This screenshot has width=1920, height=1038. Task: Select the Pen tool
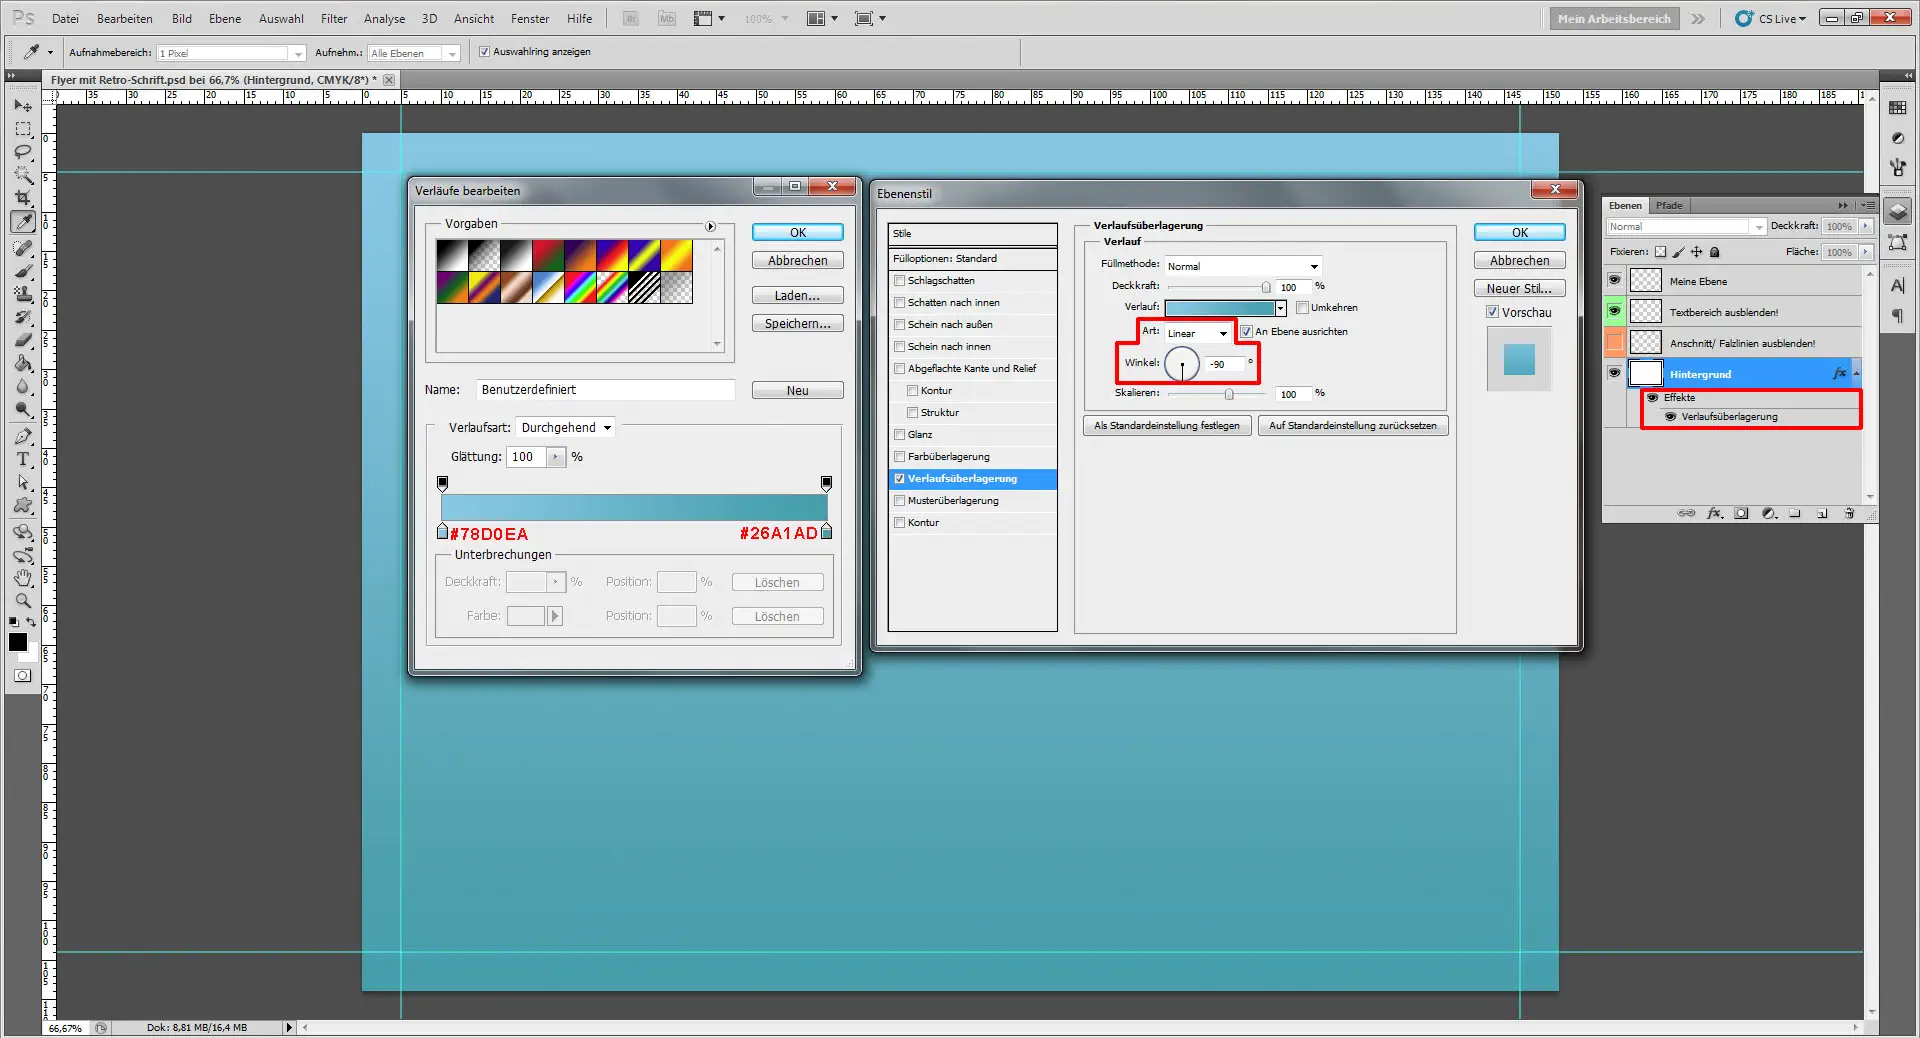(x=23, y=436)
